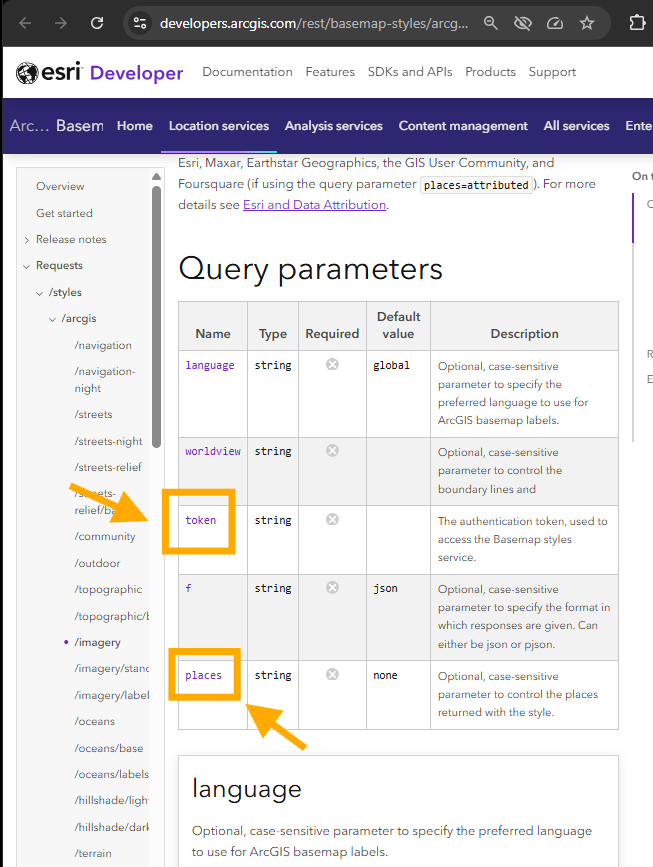Open the /imagery page

coord(97,643)
